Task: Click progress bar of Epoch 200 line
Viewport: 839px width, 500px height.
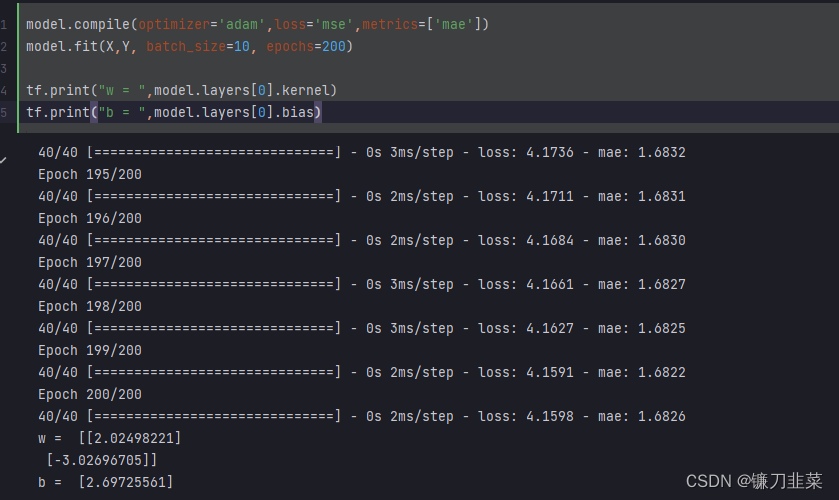Action: pos(214,416)
